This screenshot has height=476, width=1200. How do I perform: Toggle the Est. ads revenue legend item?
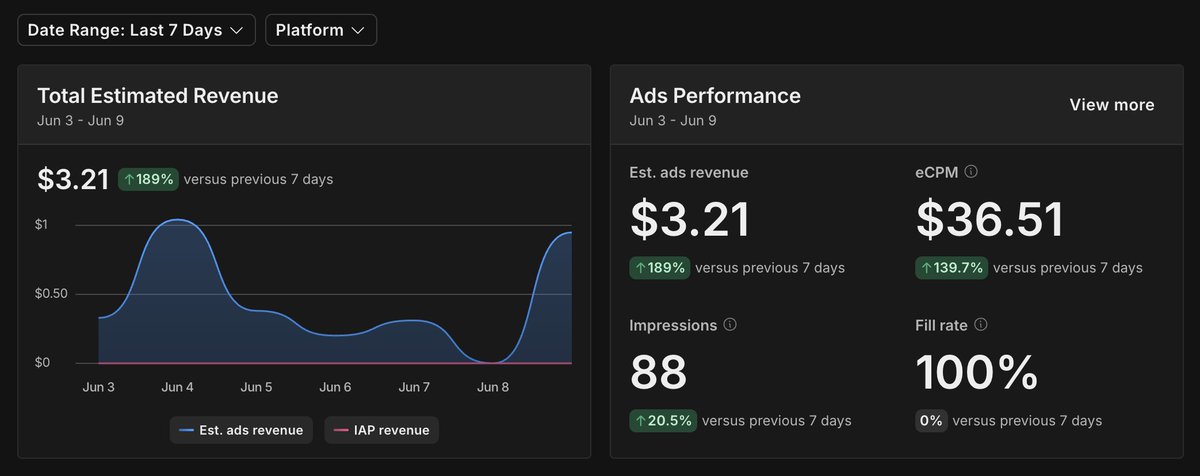click(242, 430)
